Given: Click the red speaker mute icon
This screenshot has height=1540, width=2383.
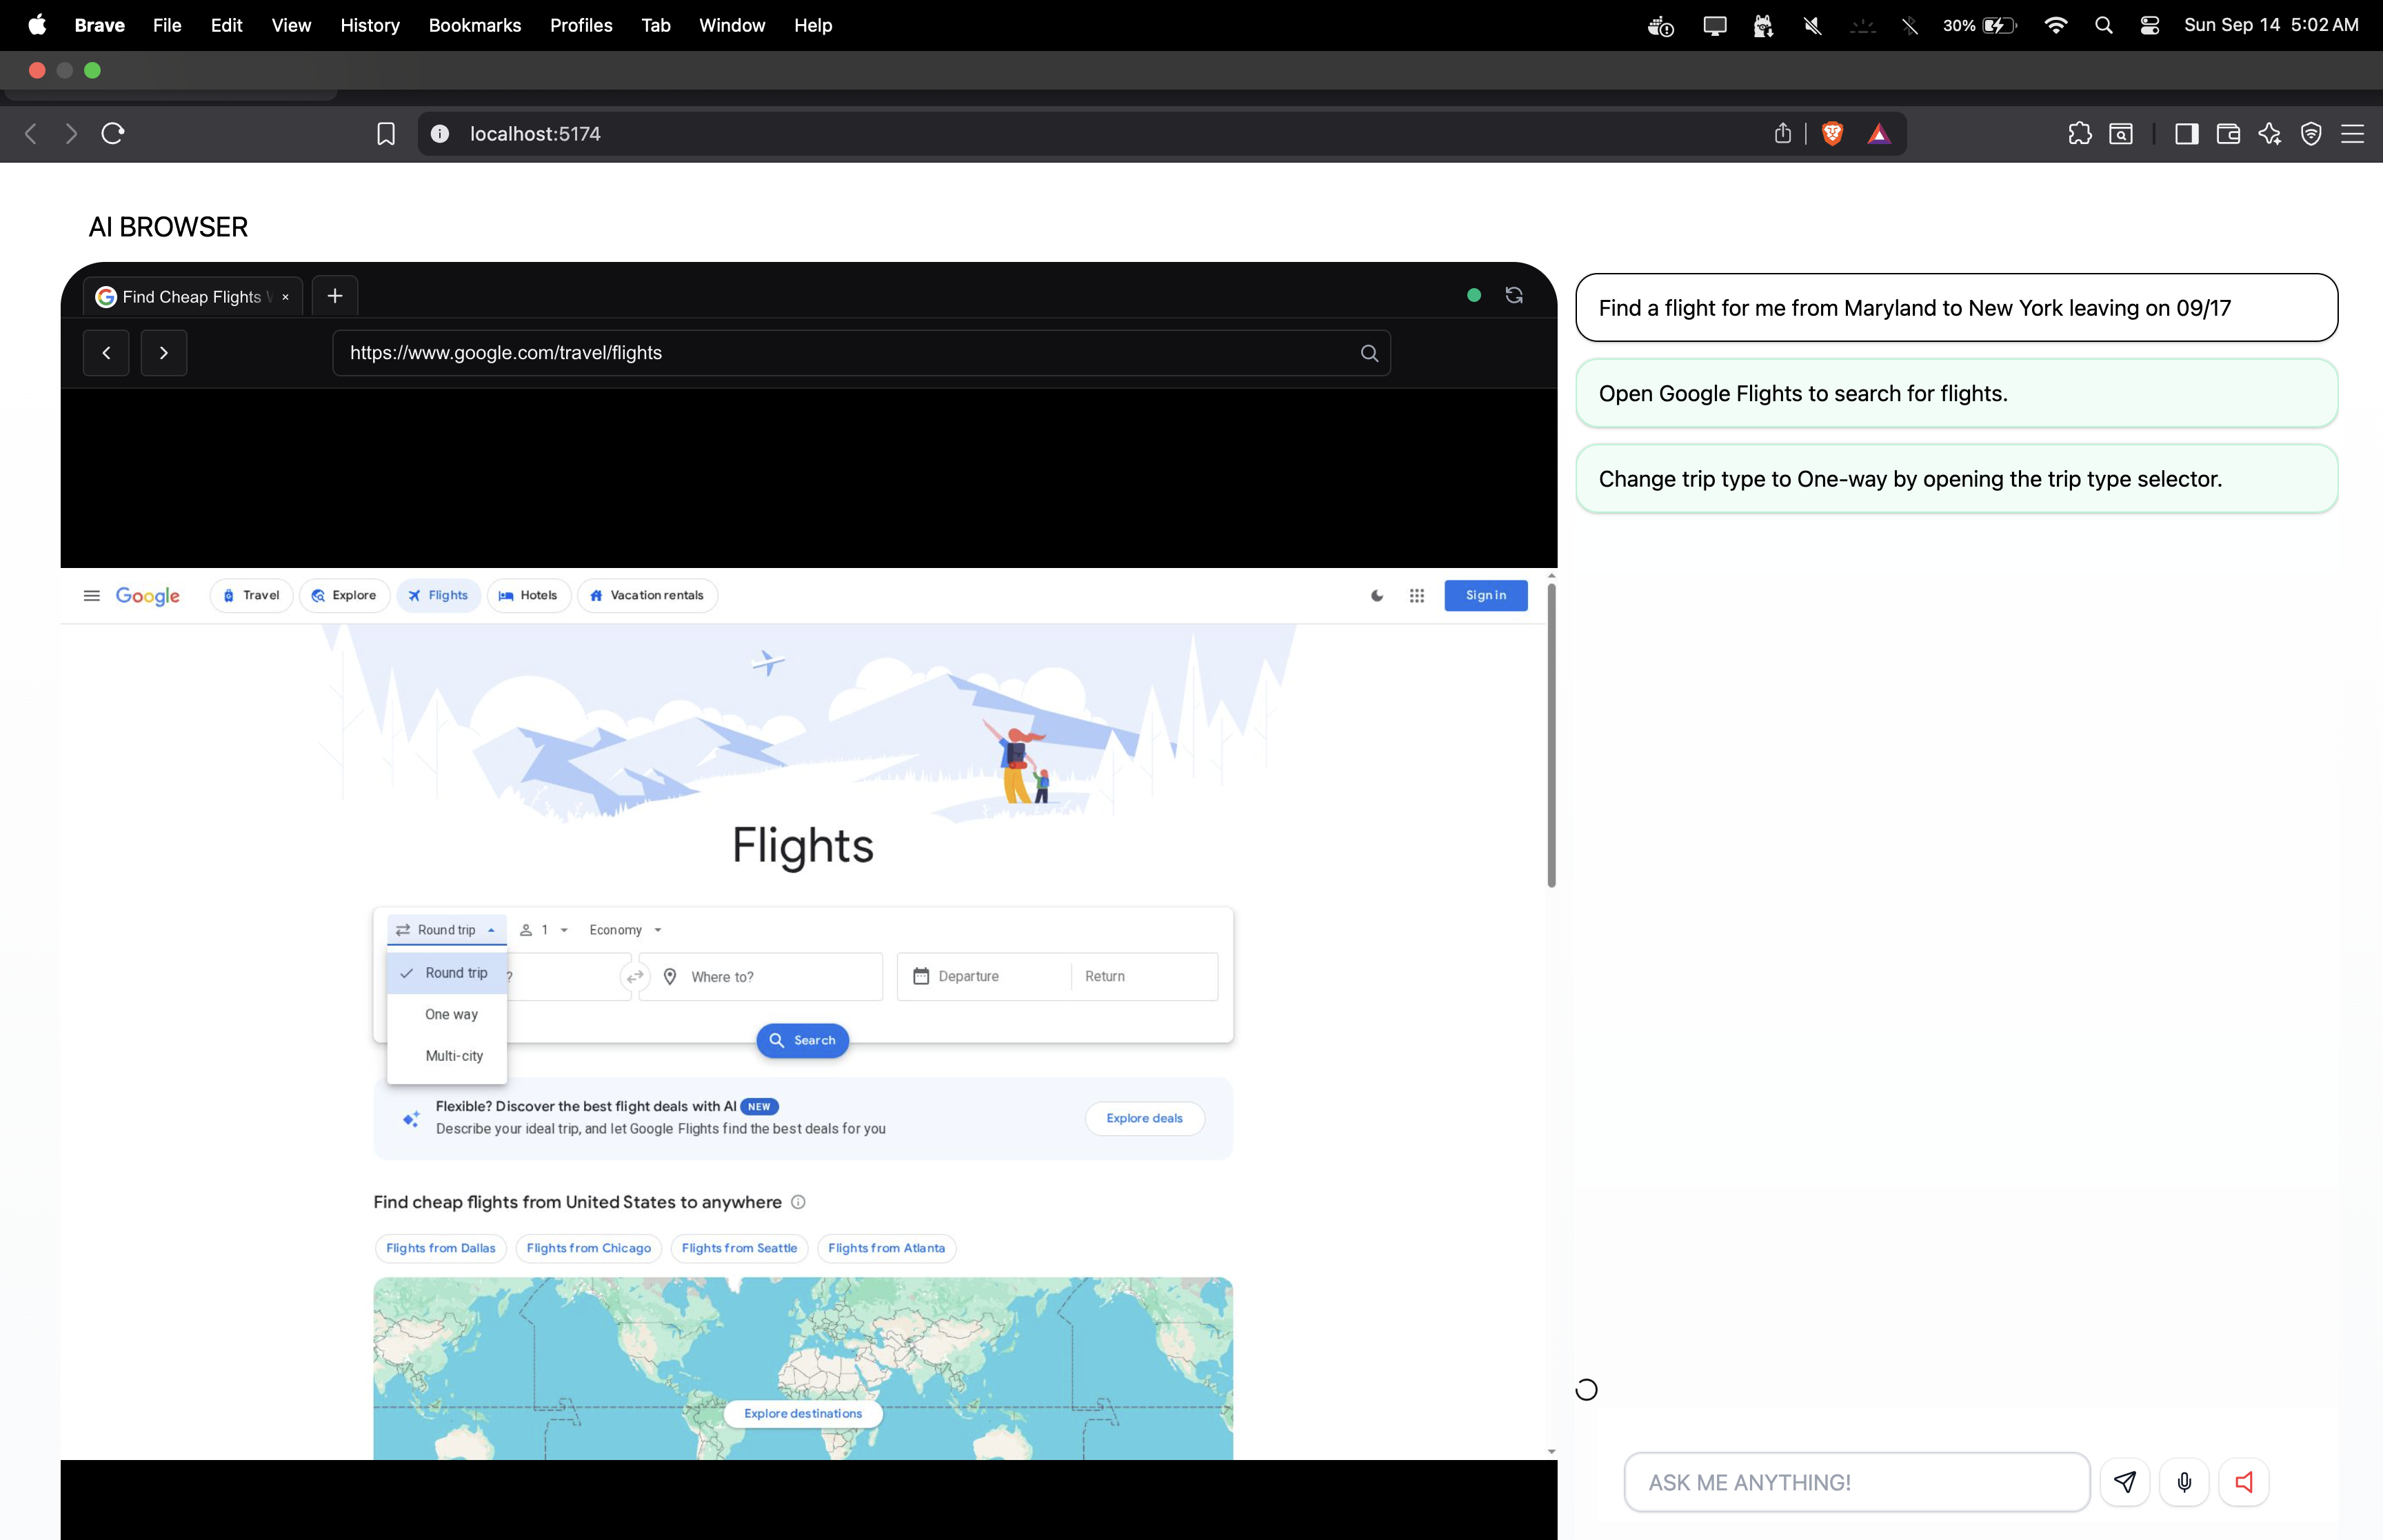Looking at the screenshot, I should pos(2244,1482).
